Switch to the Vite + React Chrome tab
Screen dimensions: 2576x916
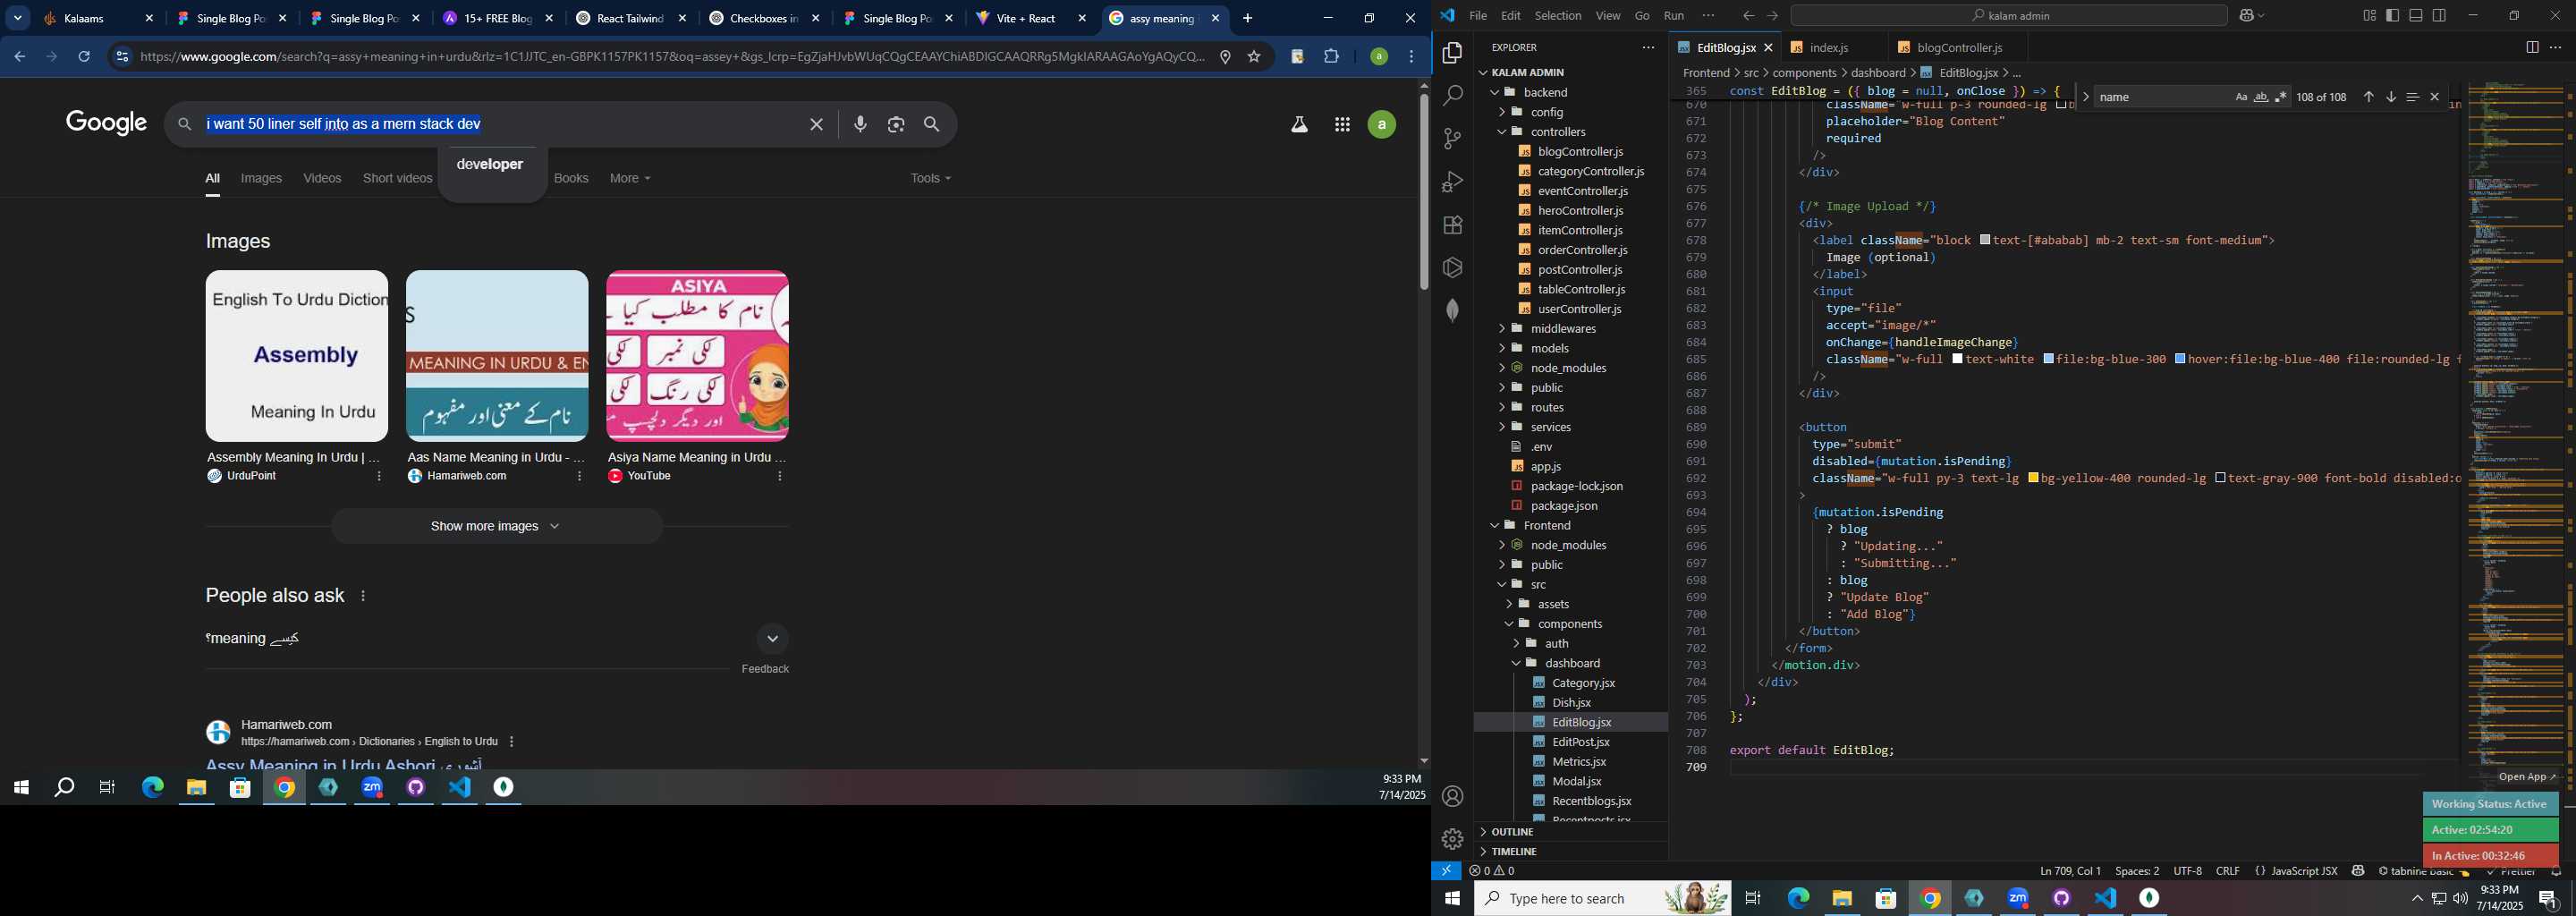coord(1030,19)
